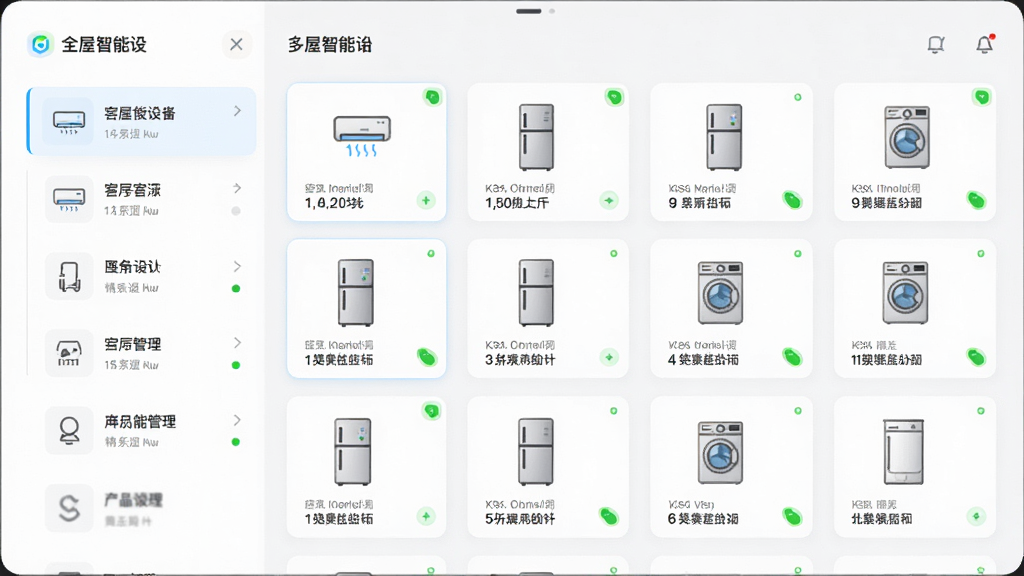Click the icon beside 宫房管理 in the sidebar
Screen dimensions: 1024x576
(69, 353)
